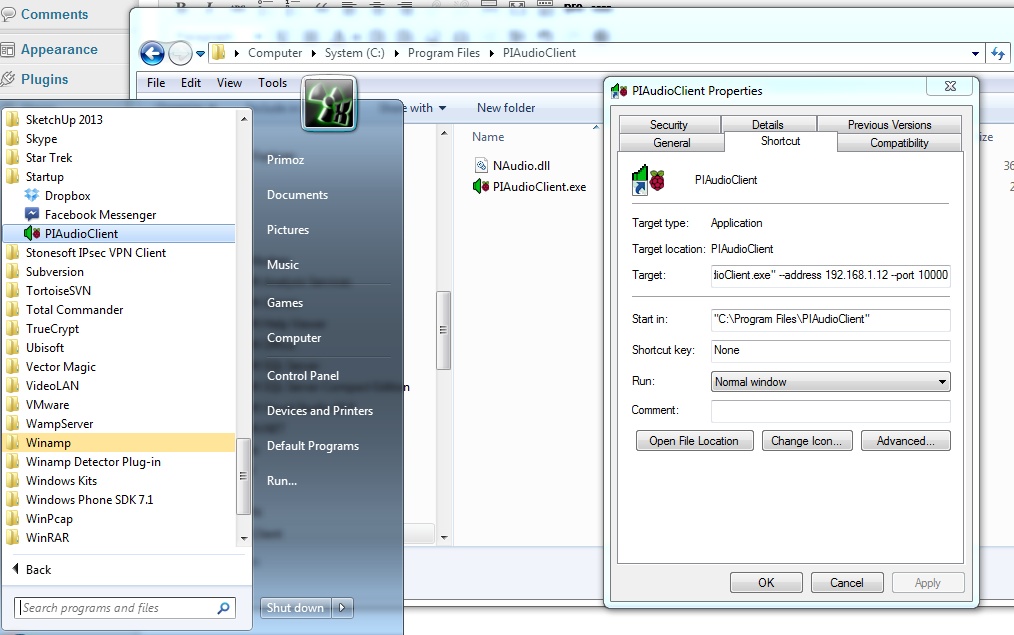Click the Explorer back arrow button

point(153,53)
